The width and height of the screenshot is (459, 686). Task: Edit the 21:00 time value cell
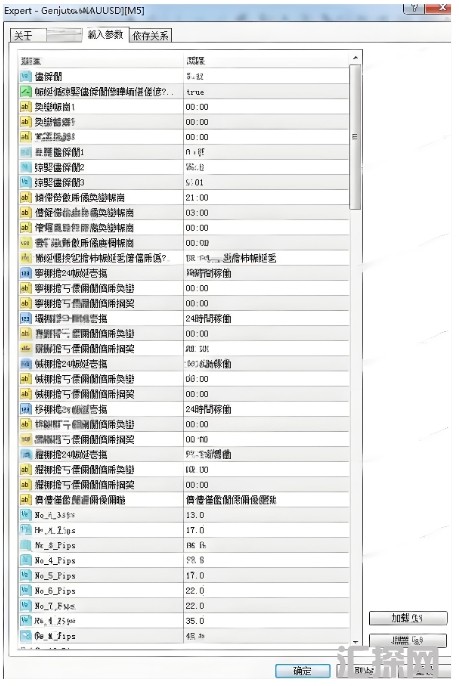point(266,198)
